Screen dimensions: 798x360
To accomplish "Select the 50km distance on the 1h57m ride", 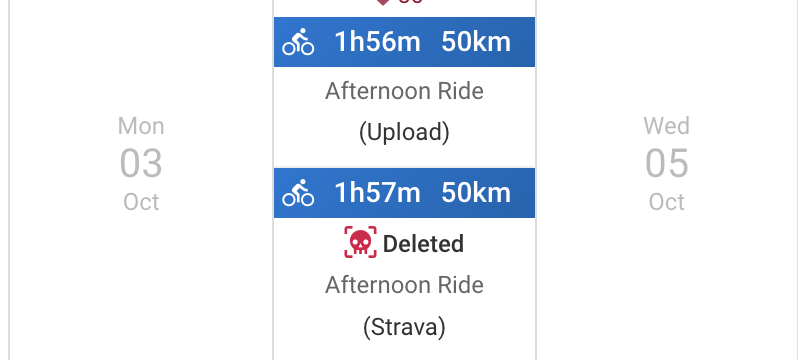I will coord(476,192).
